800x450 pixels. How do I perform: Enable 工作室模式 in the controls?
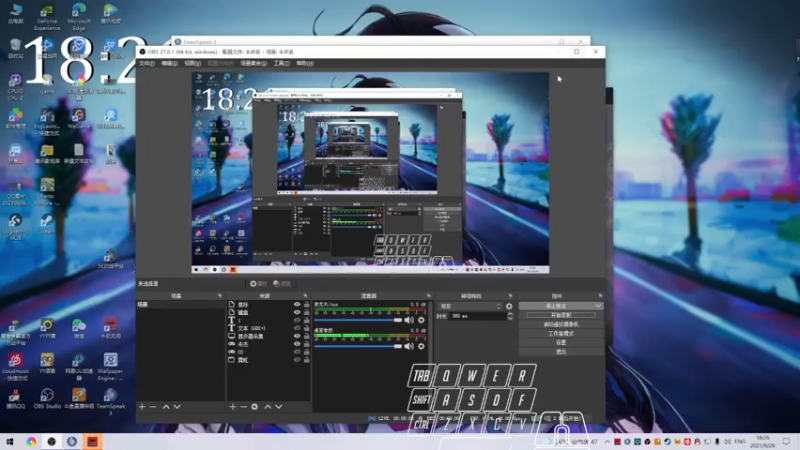[x=561, y=334]
